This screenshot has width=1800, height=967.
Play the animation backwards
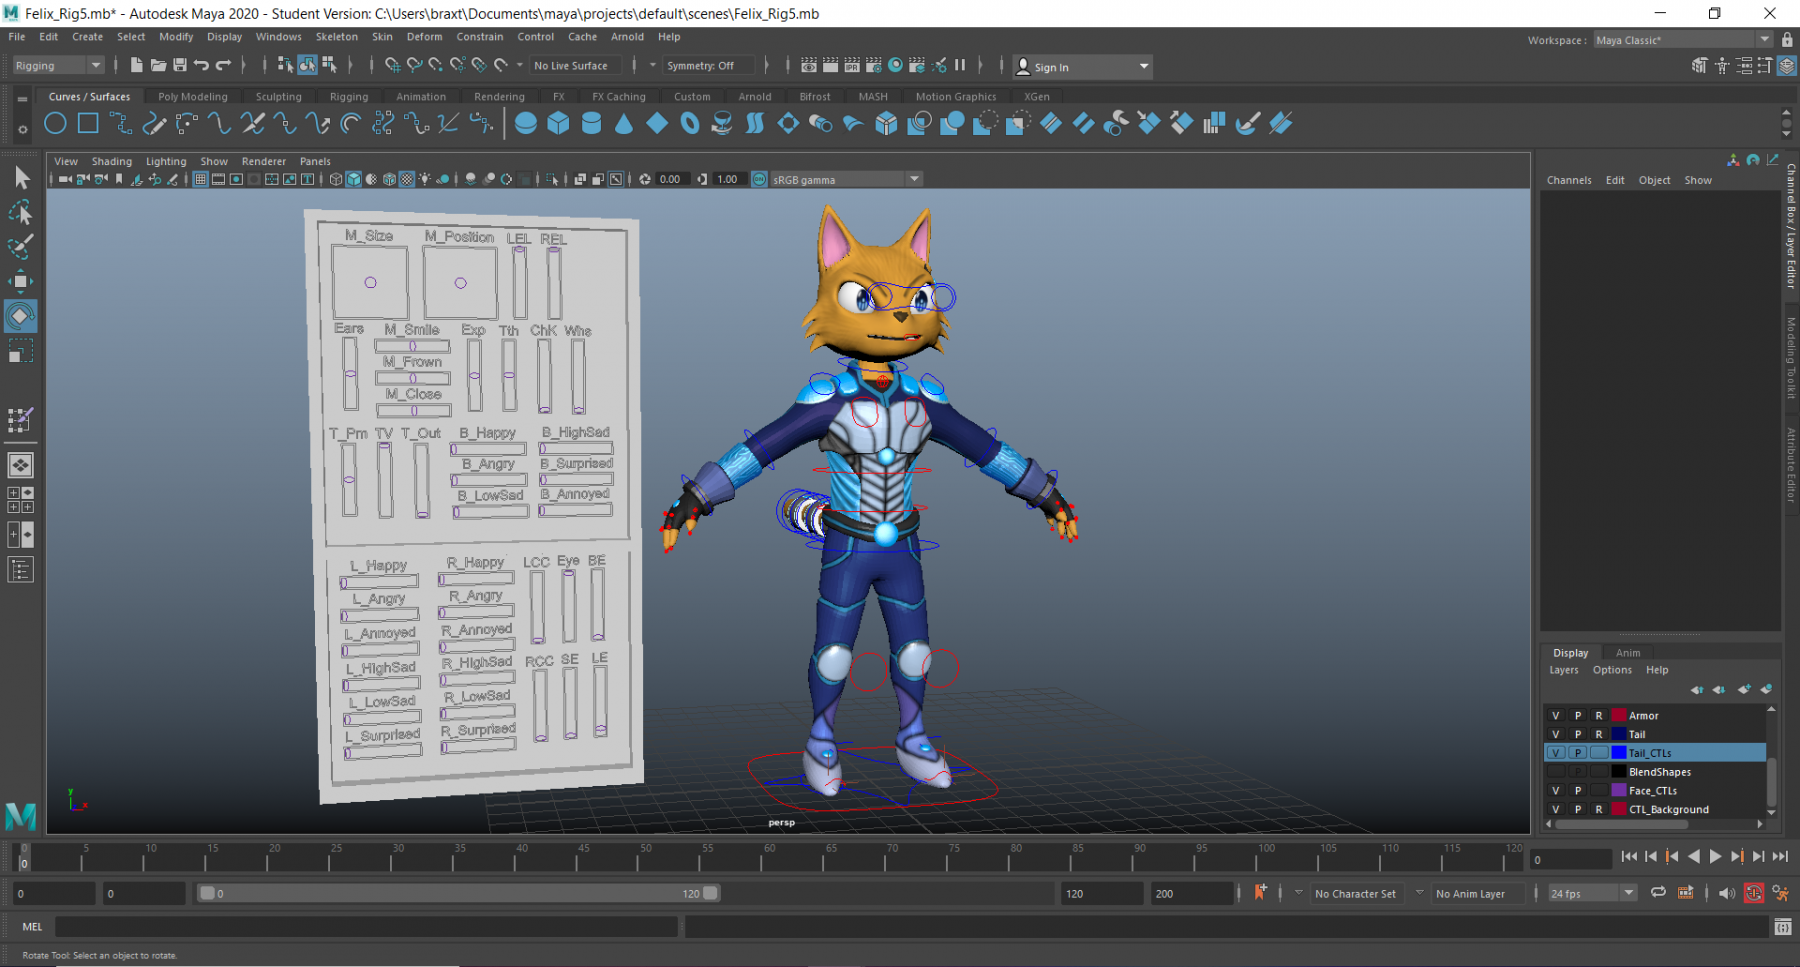1694,856
